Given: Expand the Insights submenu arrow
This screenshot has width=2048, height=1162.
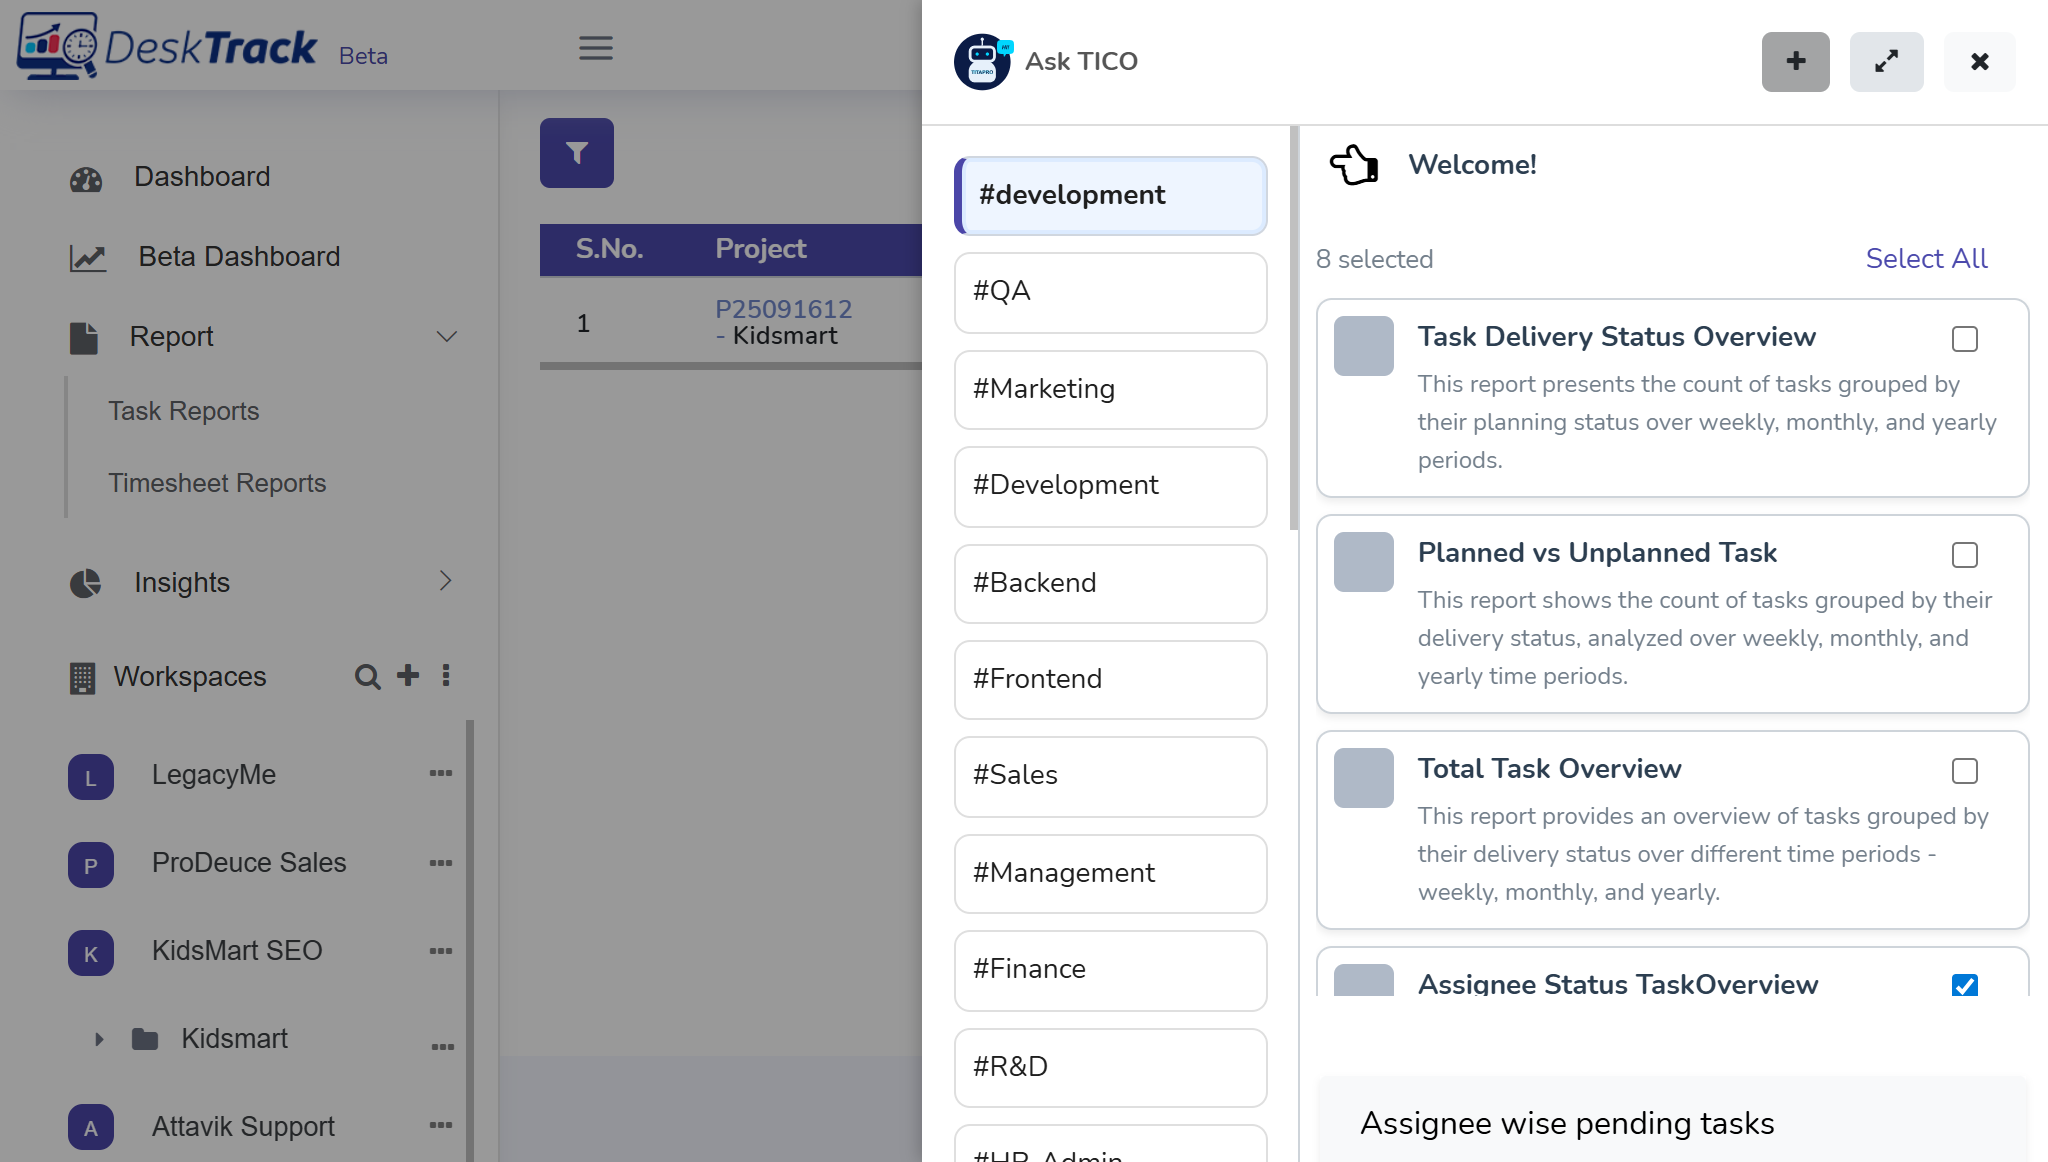Looking at the screenshot, I should 446,581.
